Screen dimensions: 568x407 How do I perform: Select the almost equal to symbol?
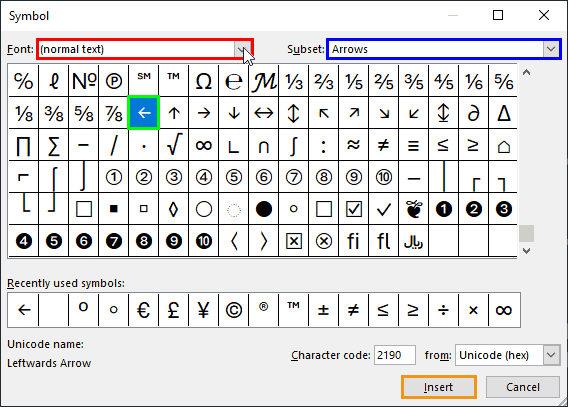[354, 145]
